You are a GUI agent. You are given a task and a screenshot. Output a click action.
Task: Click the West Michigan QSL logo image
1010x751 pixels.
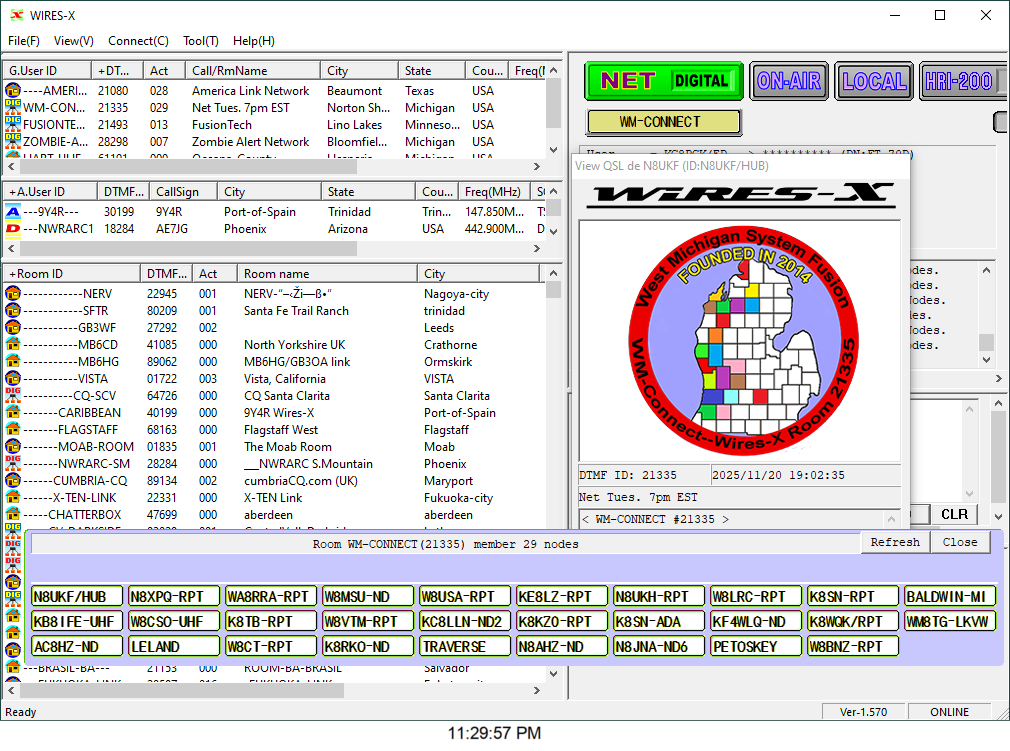click(739, 342)
